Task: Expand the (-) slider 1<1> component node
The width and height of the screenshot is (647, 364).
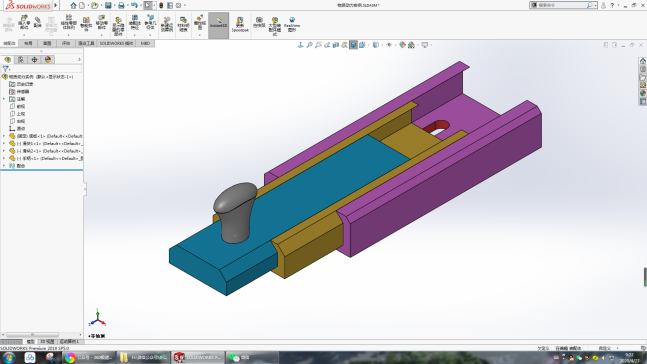Action: click(x=4, y=143)
